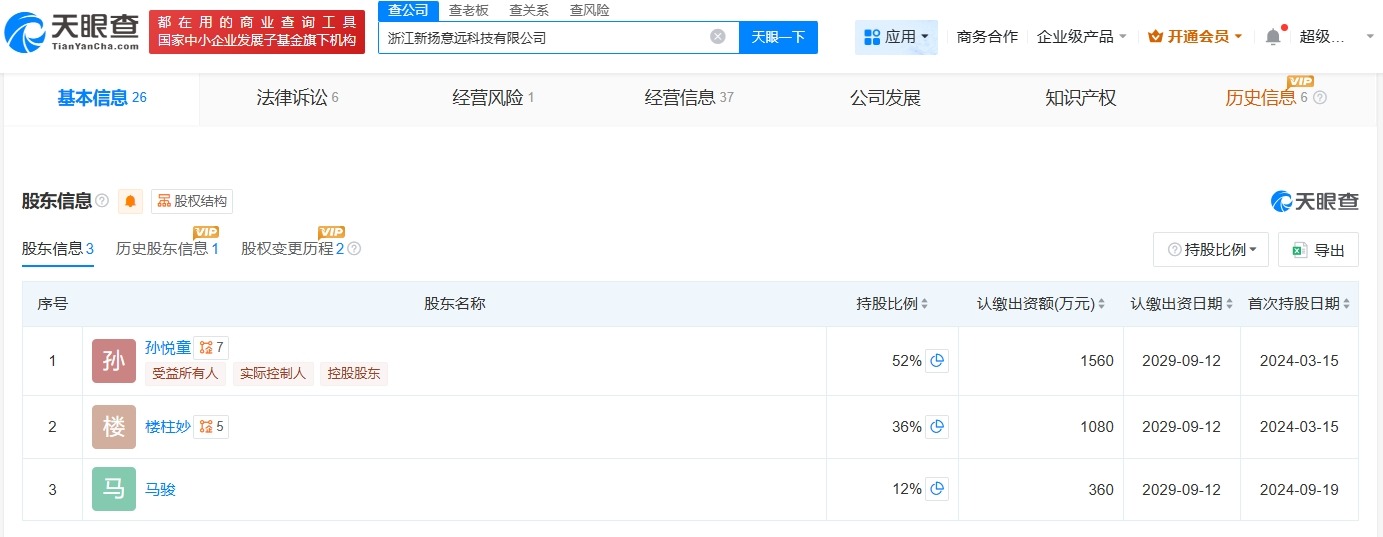The width and height of the screenshot is (1383, 537).
Task: Export shareholder list with 导出 button
Action: tap(1318, 250)
